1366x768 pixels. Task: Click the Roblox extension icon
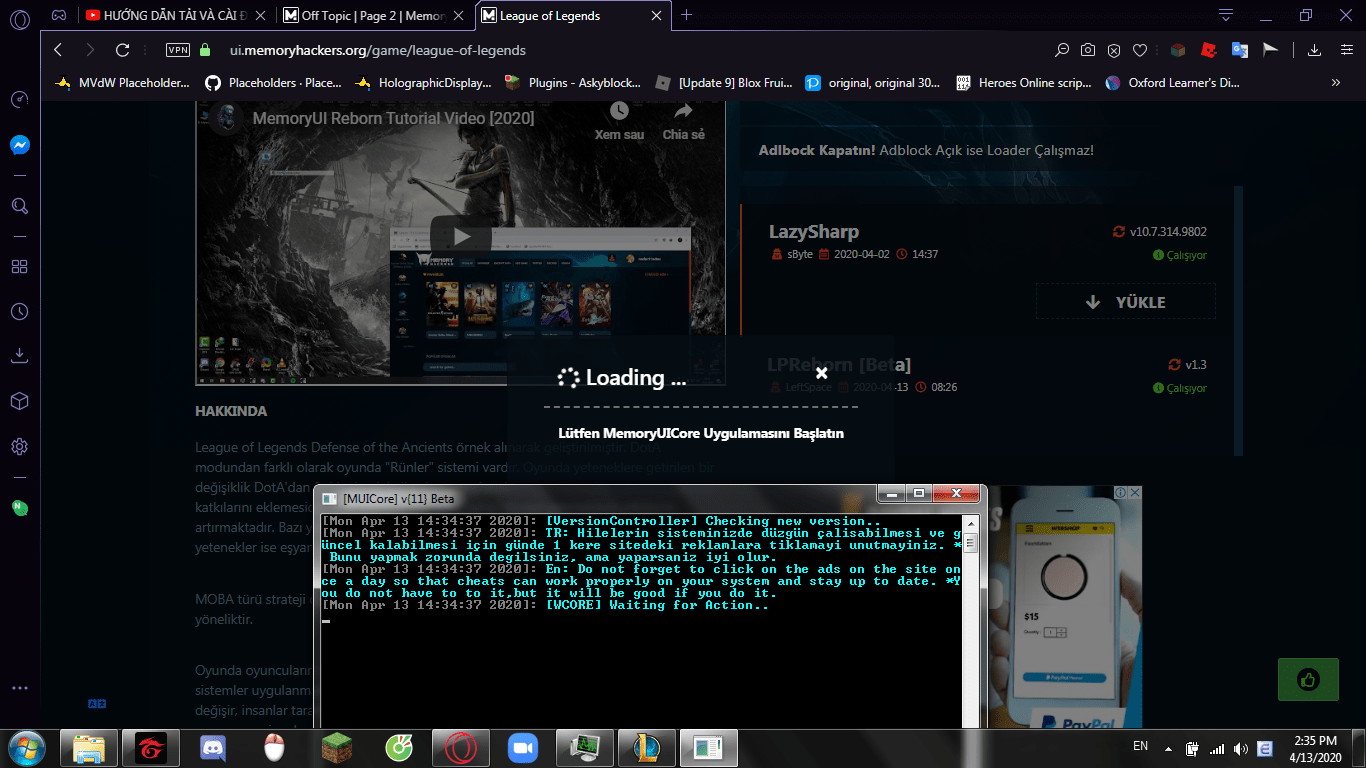[x=1209, y=50]
